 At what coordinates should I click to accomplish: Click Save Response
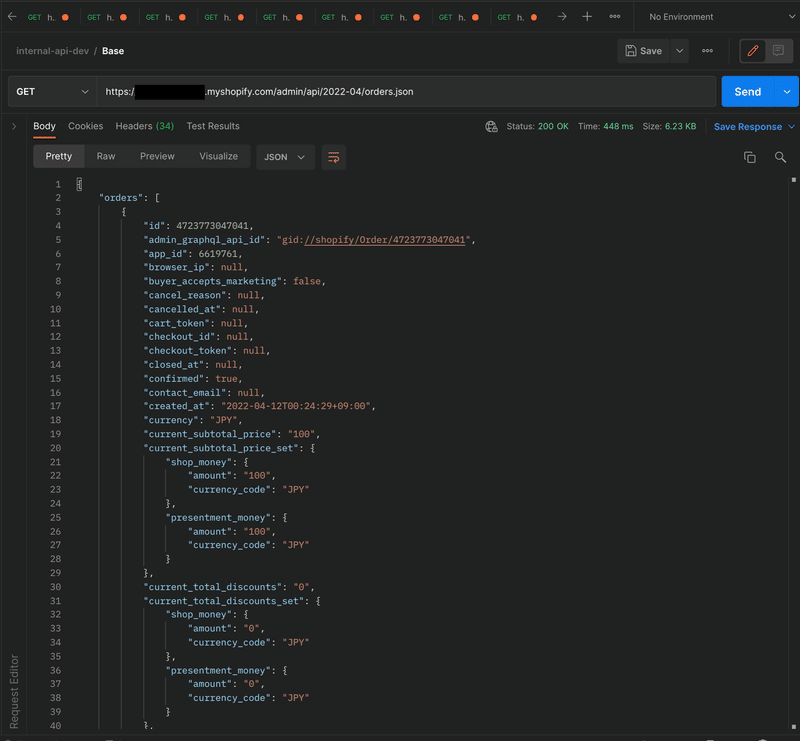[x=747, y=127]
